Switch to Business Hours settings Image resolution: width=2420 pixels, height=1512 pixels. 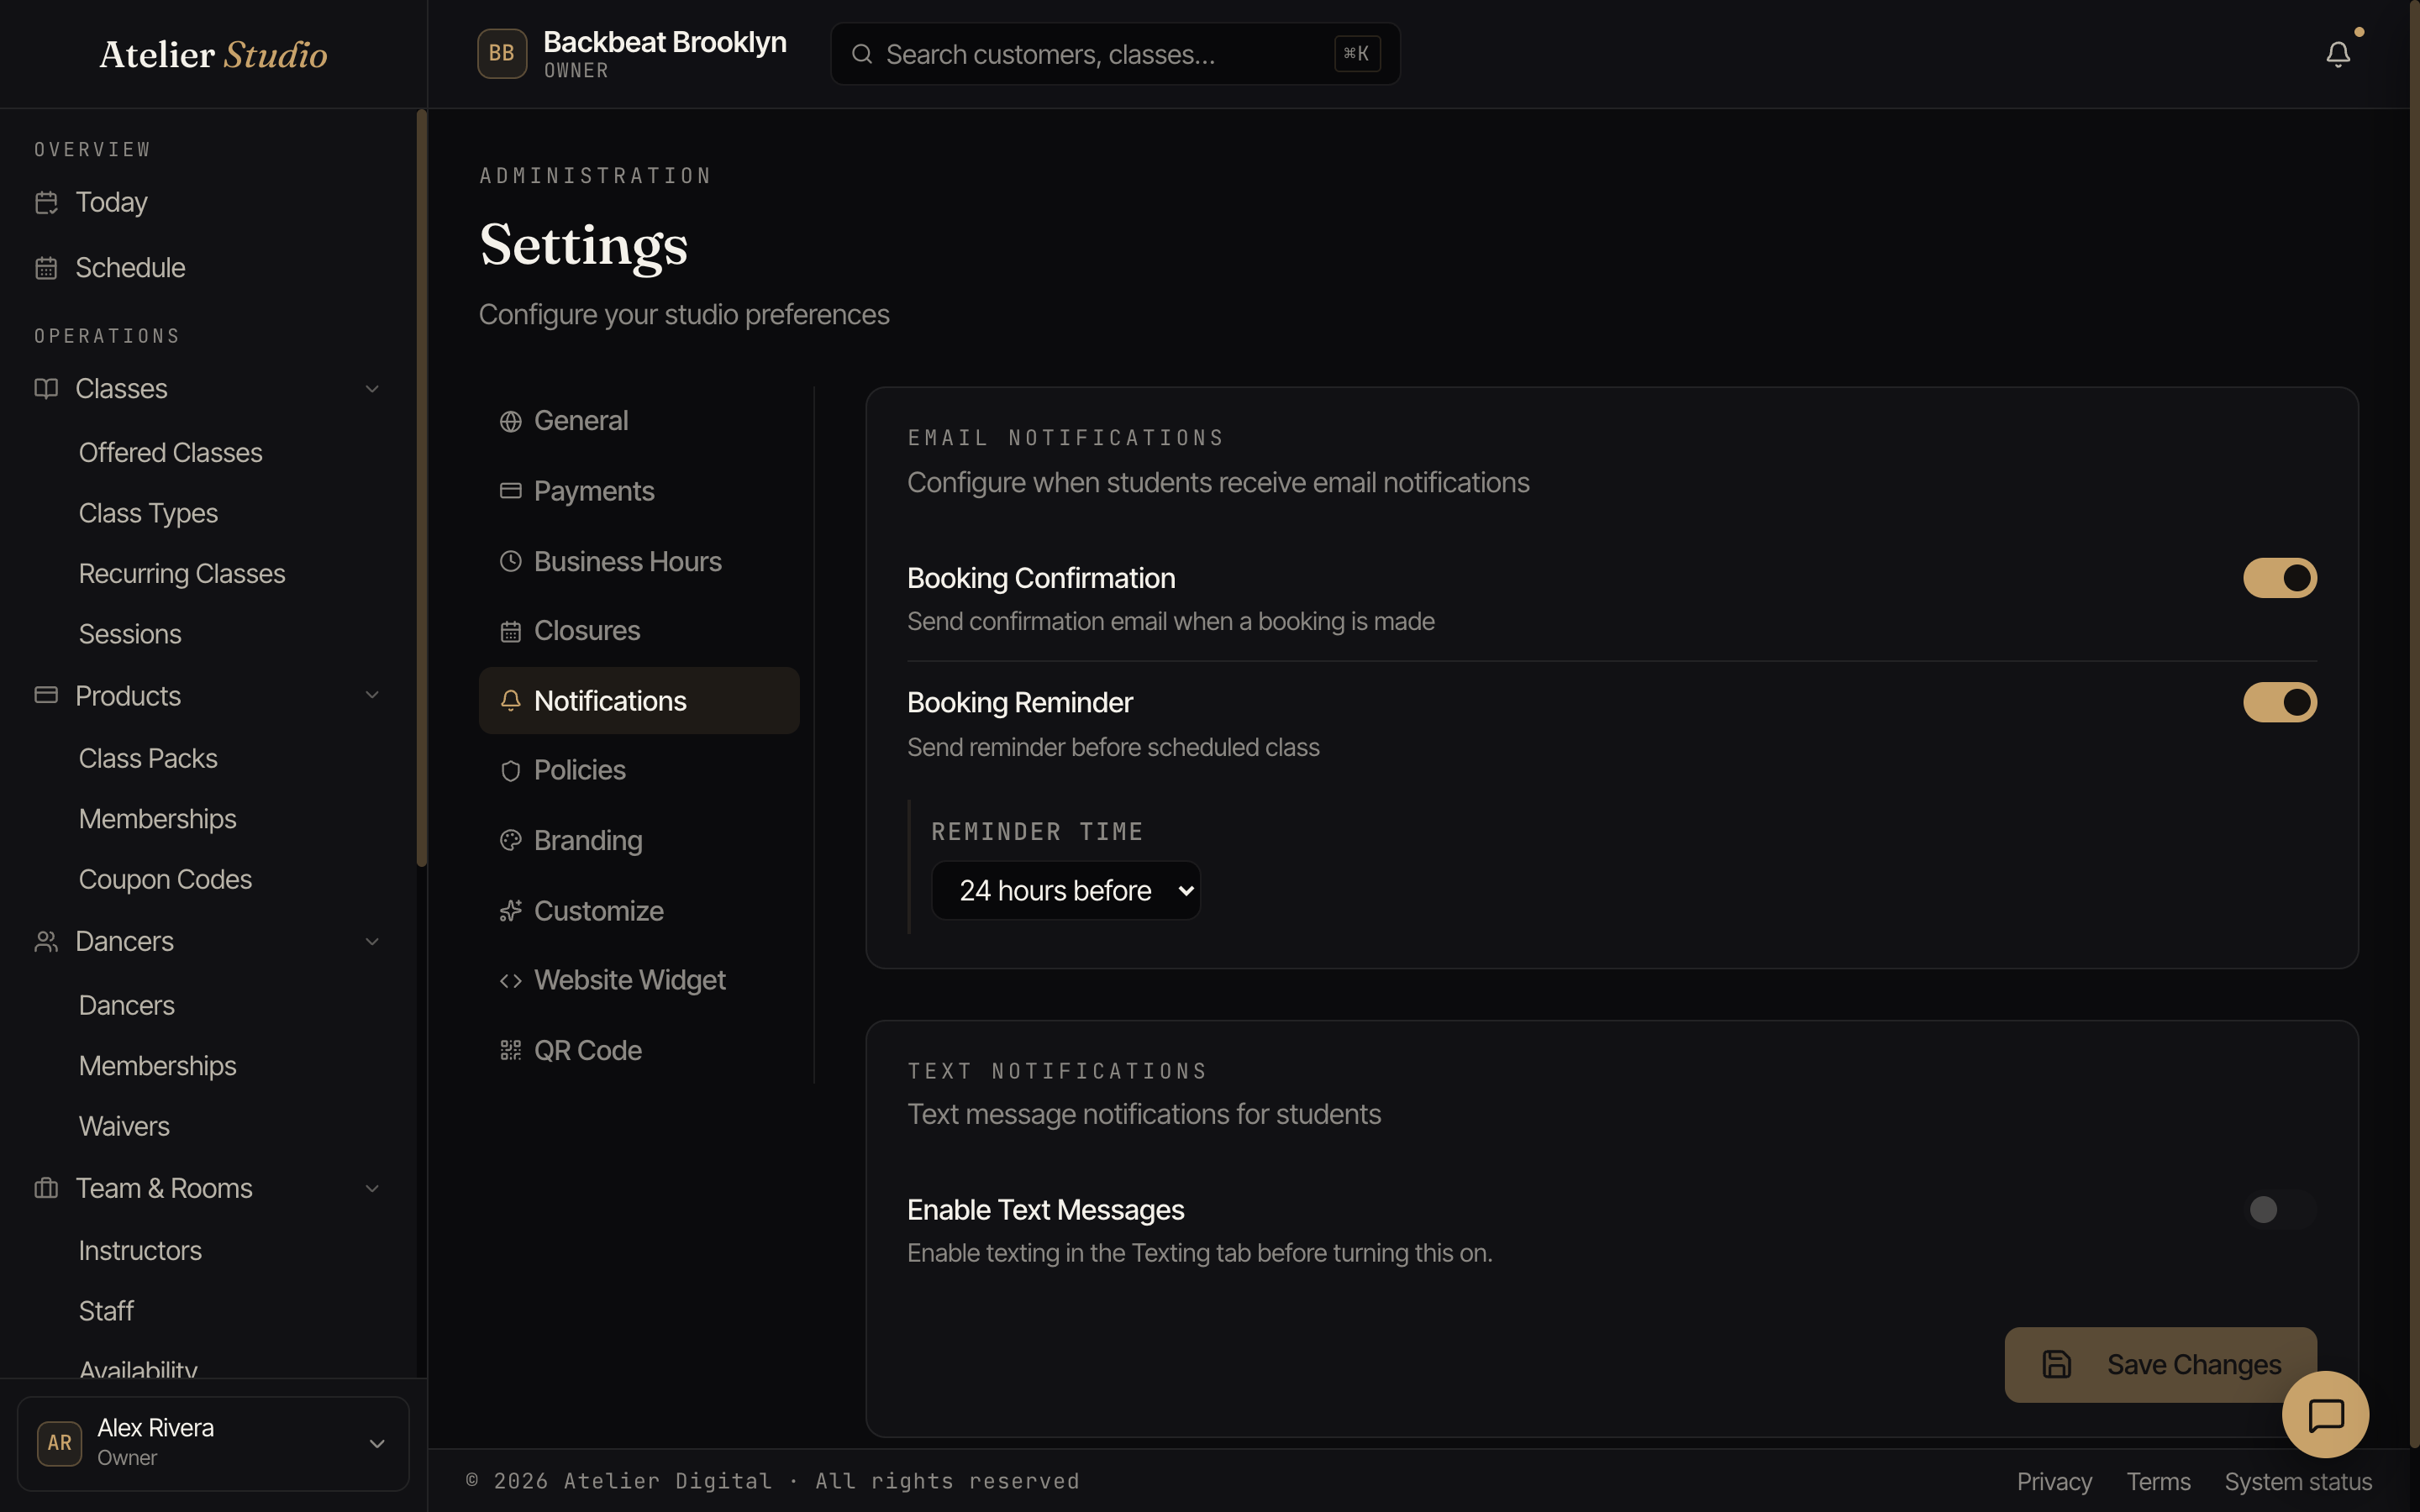pos(639,561)
